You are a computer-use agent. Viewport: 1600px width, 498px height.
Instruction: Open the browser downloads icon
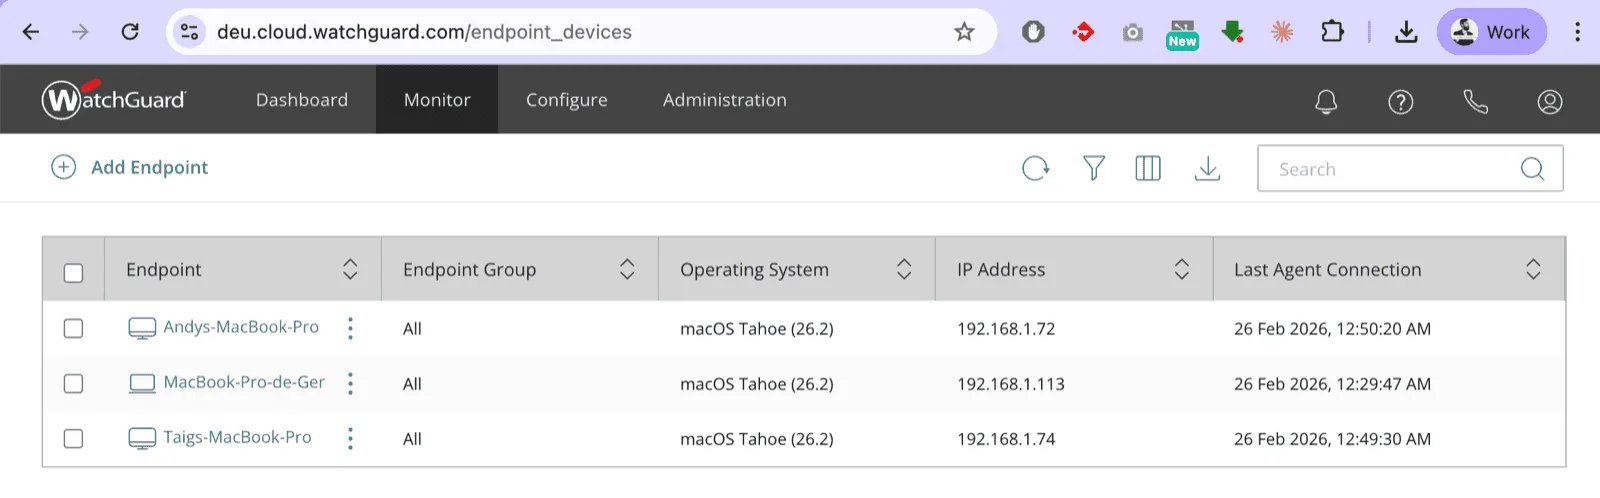(1406, 32)
